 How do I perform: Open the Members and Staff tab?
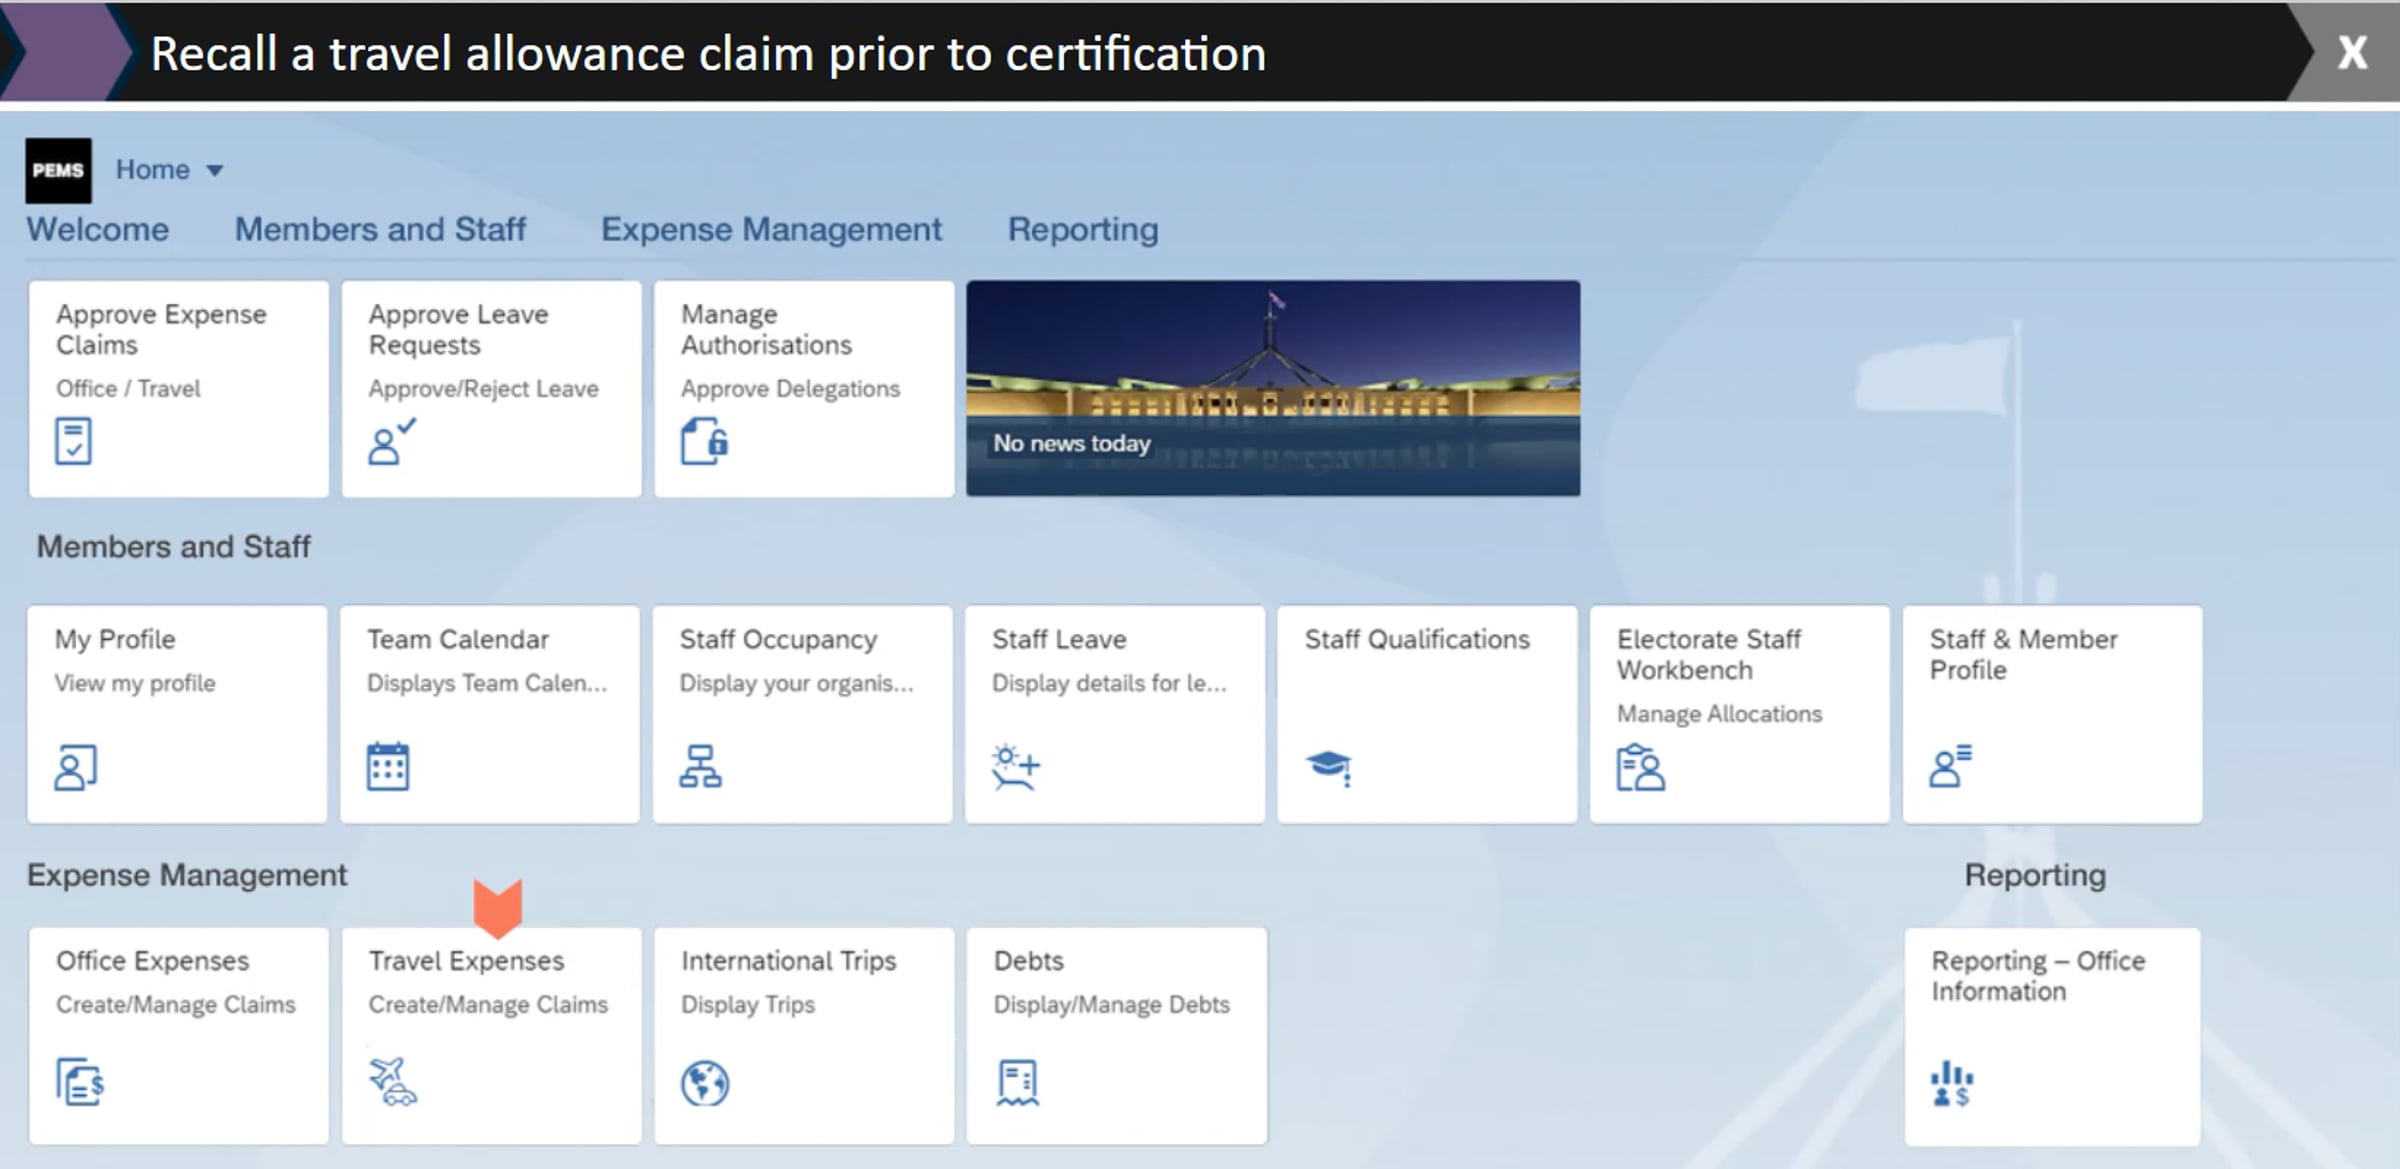click(x=380, y=229)
